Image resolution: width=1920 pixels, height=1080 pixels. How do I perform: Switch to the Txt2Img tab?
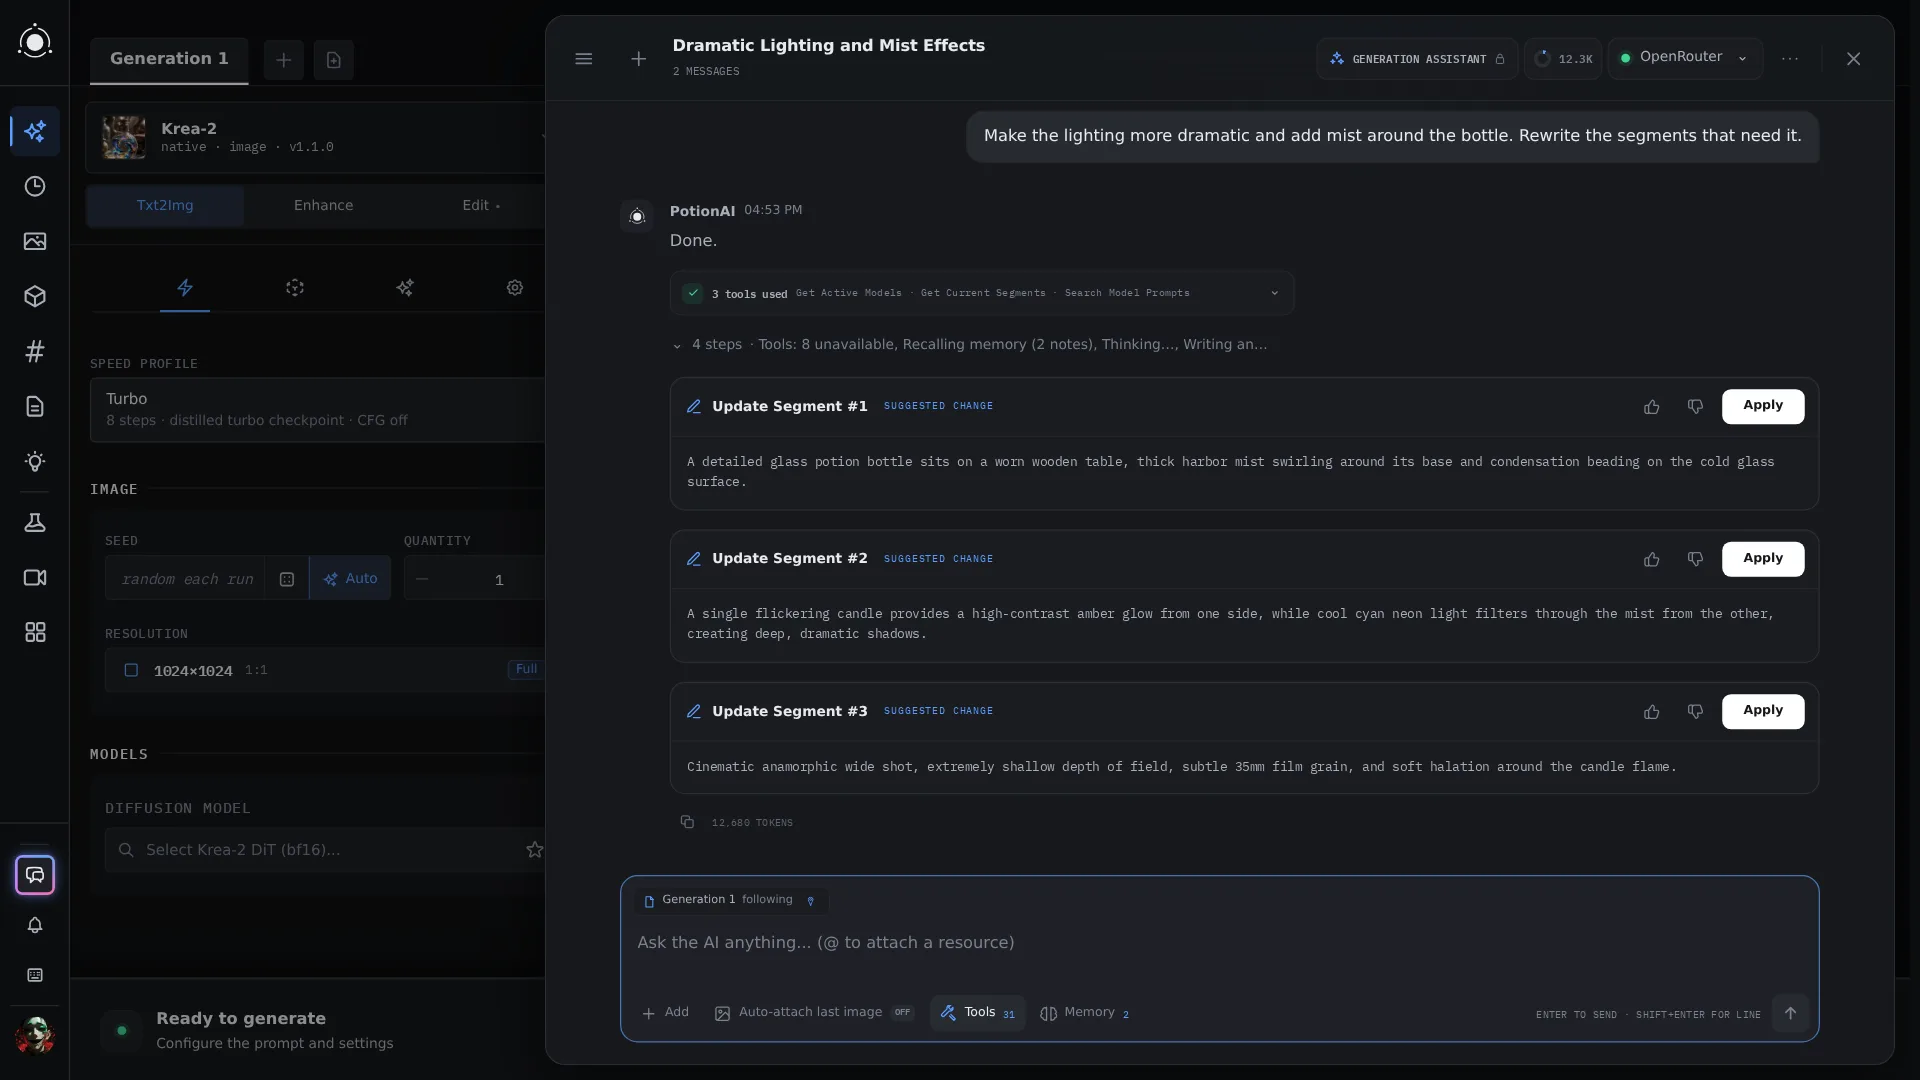(165, 205)
